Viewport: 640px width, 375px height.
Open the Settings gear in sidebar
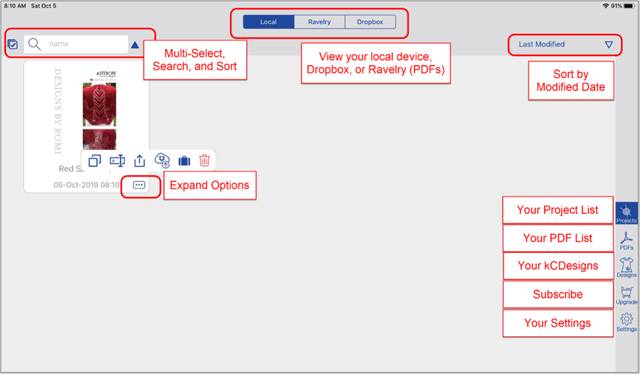pos(627,322)
